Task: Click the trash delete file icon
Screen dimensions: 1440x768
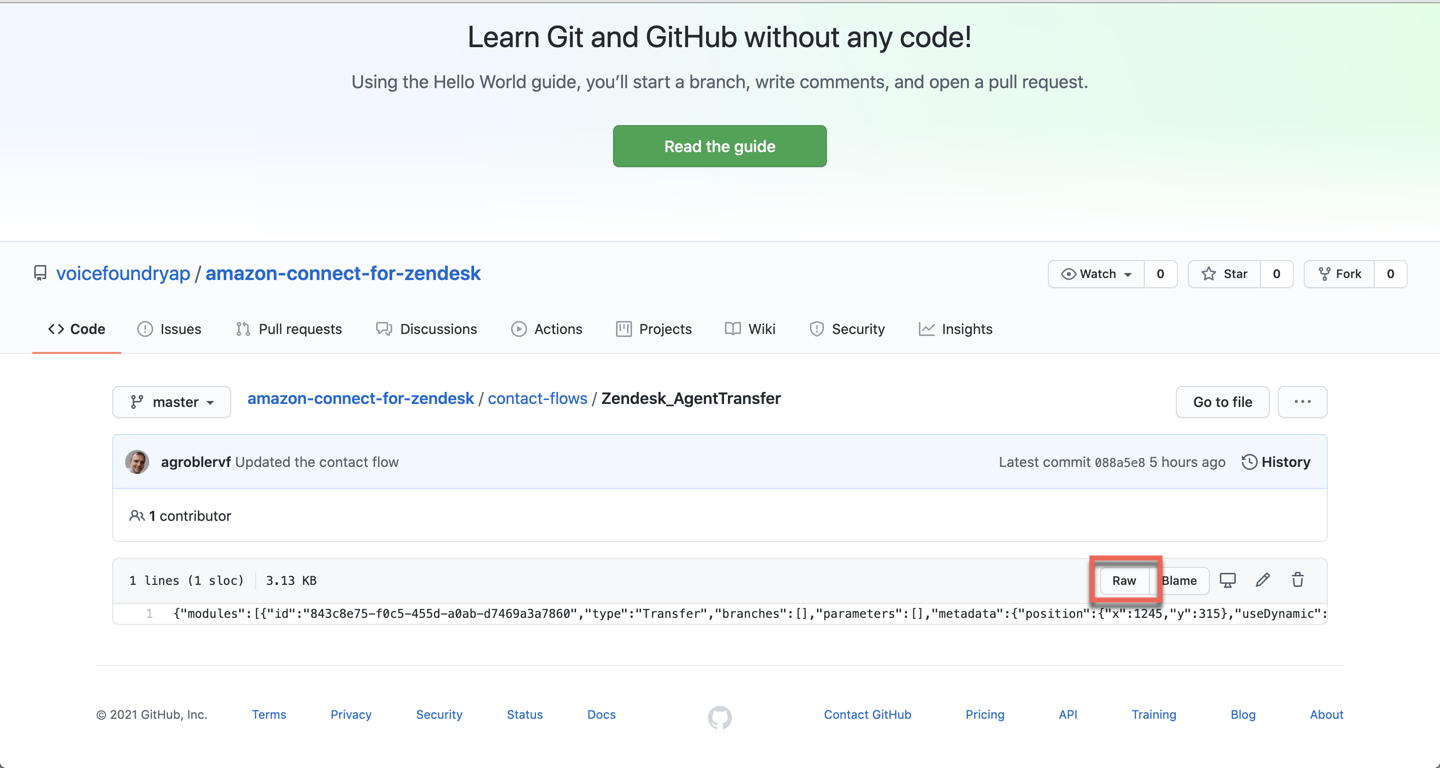Action: coord(1298,580)
